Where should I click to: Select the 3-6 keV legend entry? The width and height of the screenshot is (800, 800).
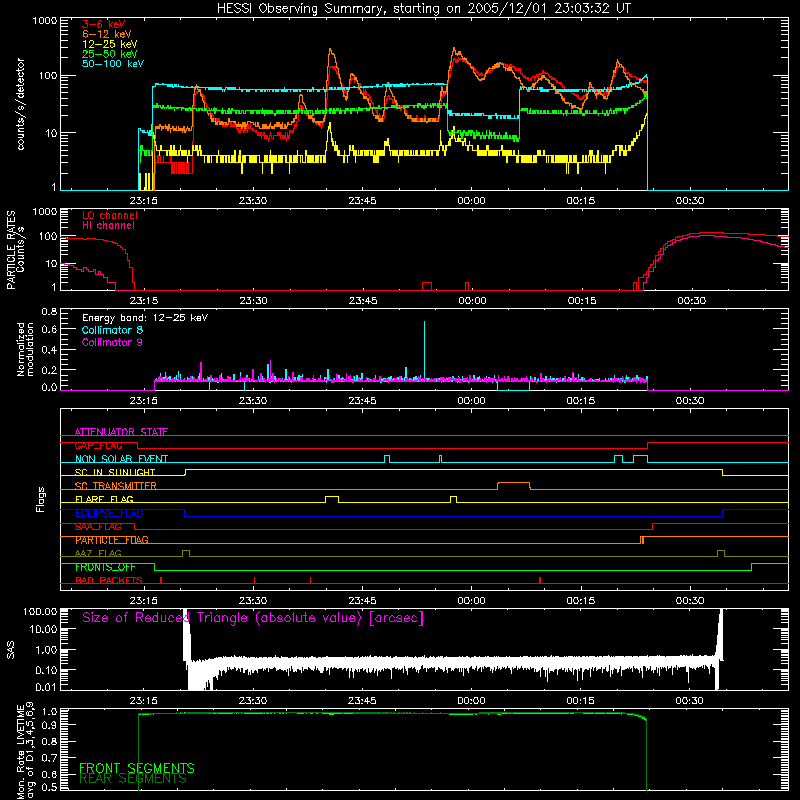pyautogui.click(x=104, y=24)
